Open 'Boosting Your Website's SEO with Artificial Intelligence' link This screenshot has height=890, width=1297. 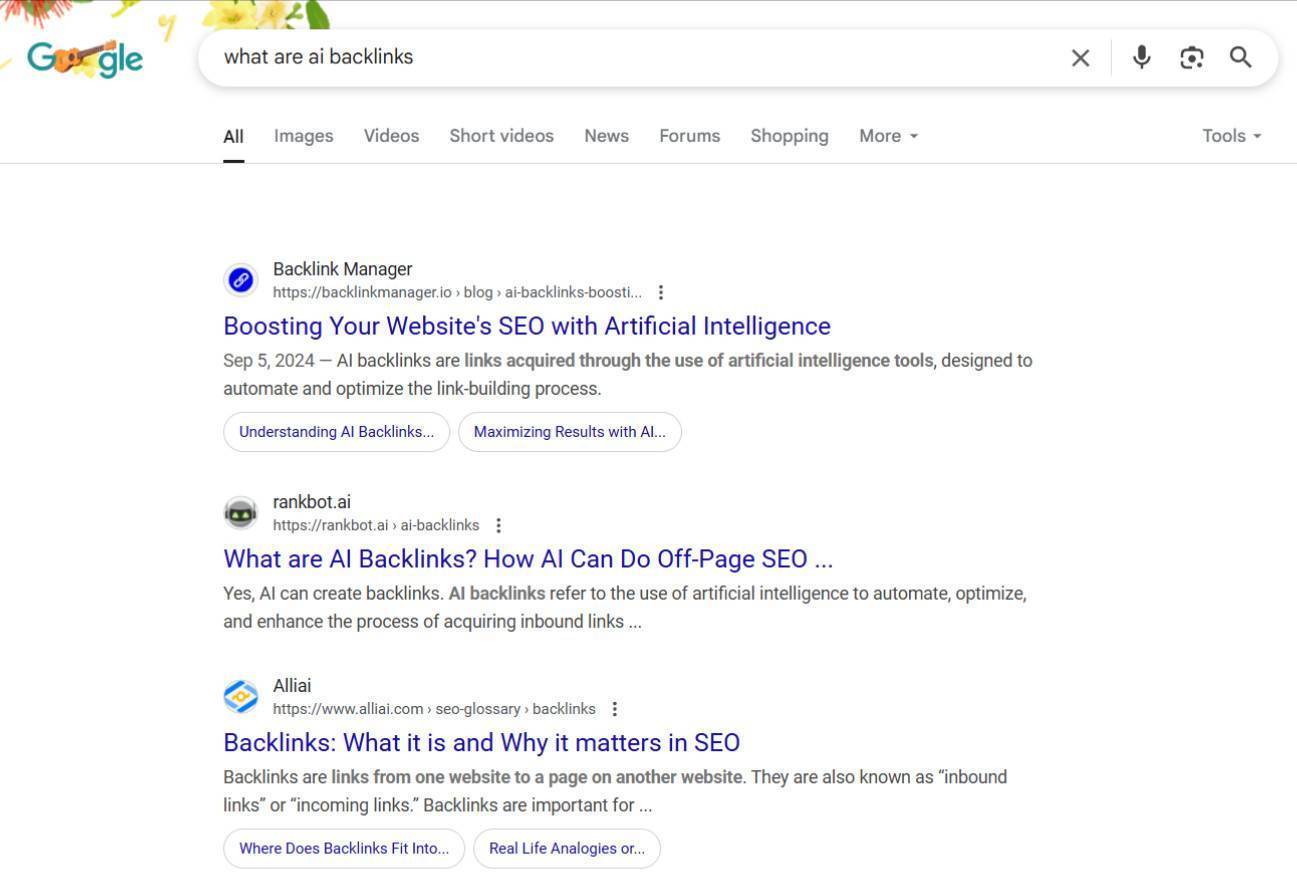(527, 326)
